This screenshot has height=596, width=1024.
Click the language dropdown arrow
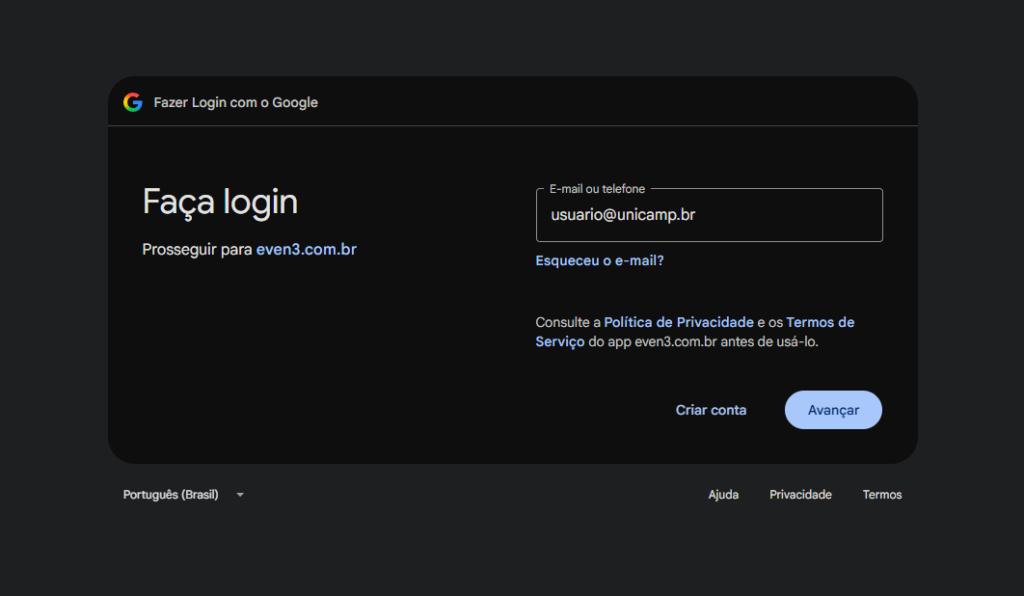point(240,495)
